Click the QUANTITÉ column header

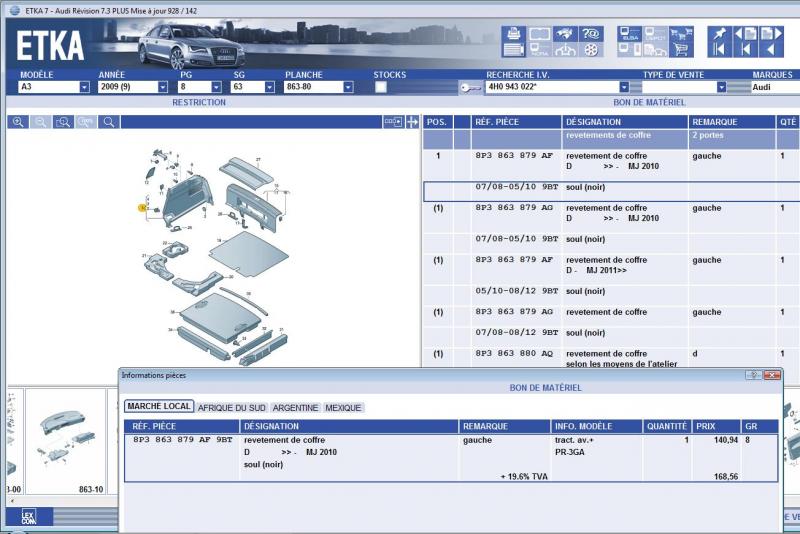(666, 426)
